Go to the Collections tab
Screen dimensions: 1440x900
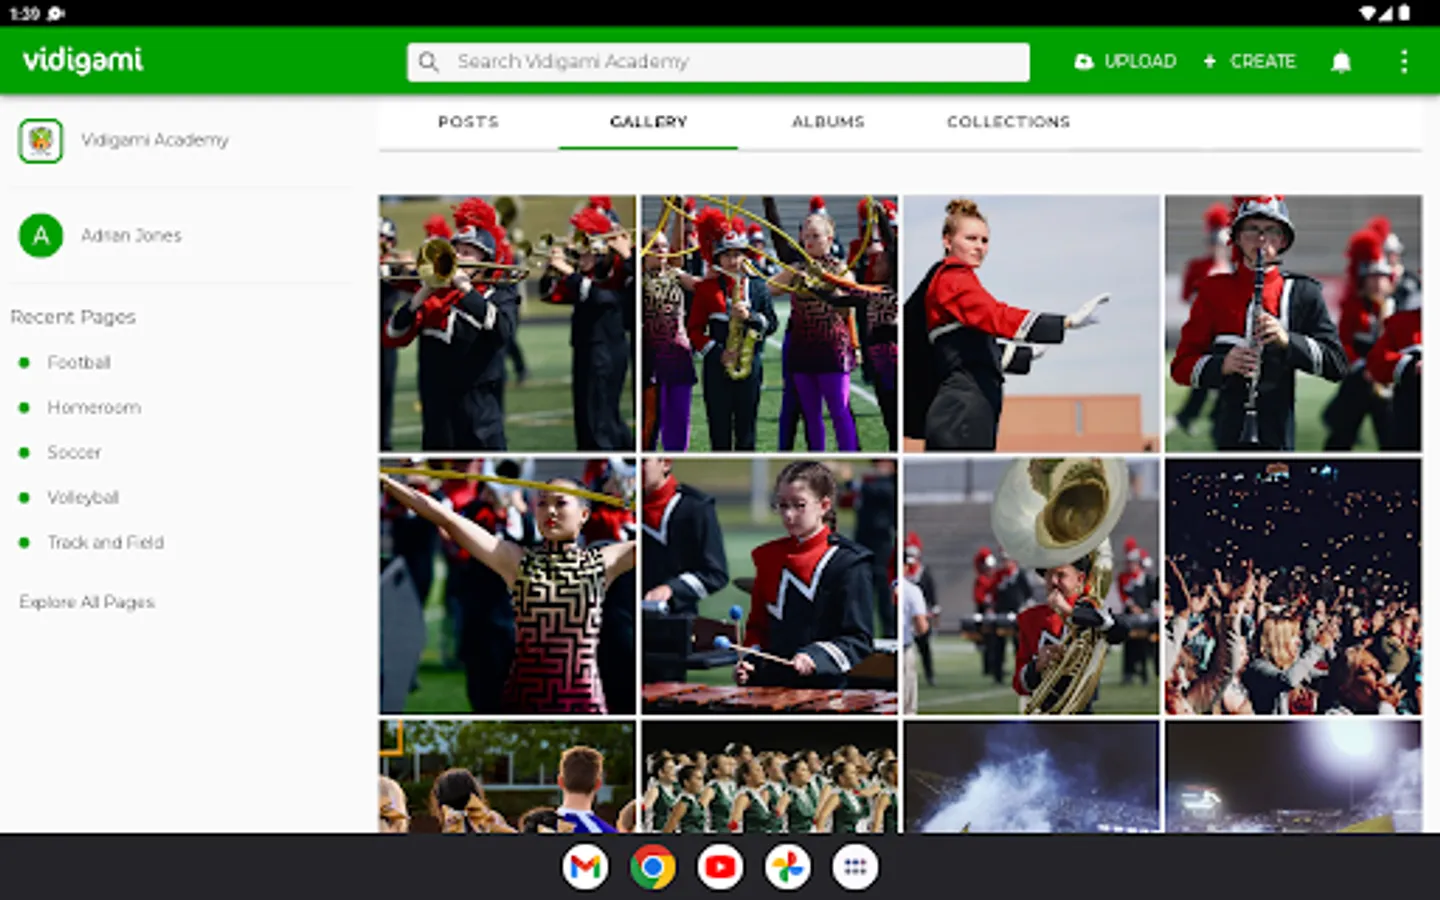pos(1008,122)
